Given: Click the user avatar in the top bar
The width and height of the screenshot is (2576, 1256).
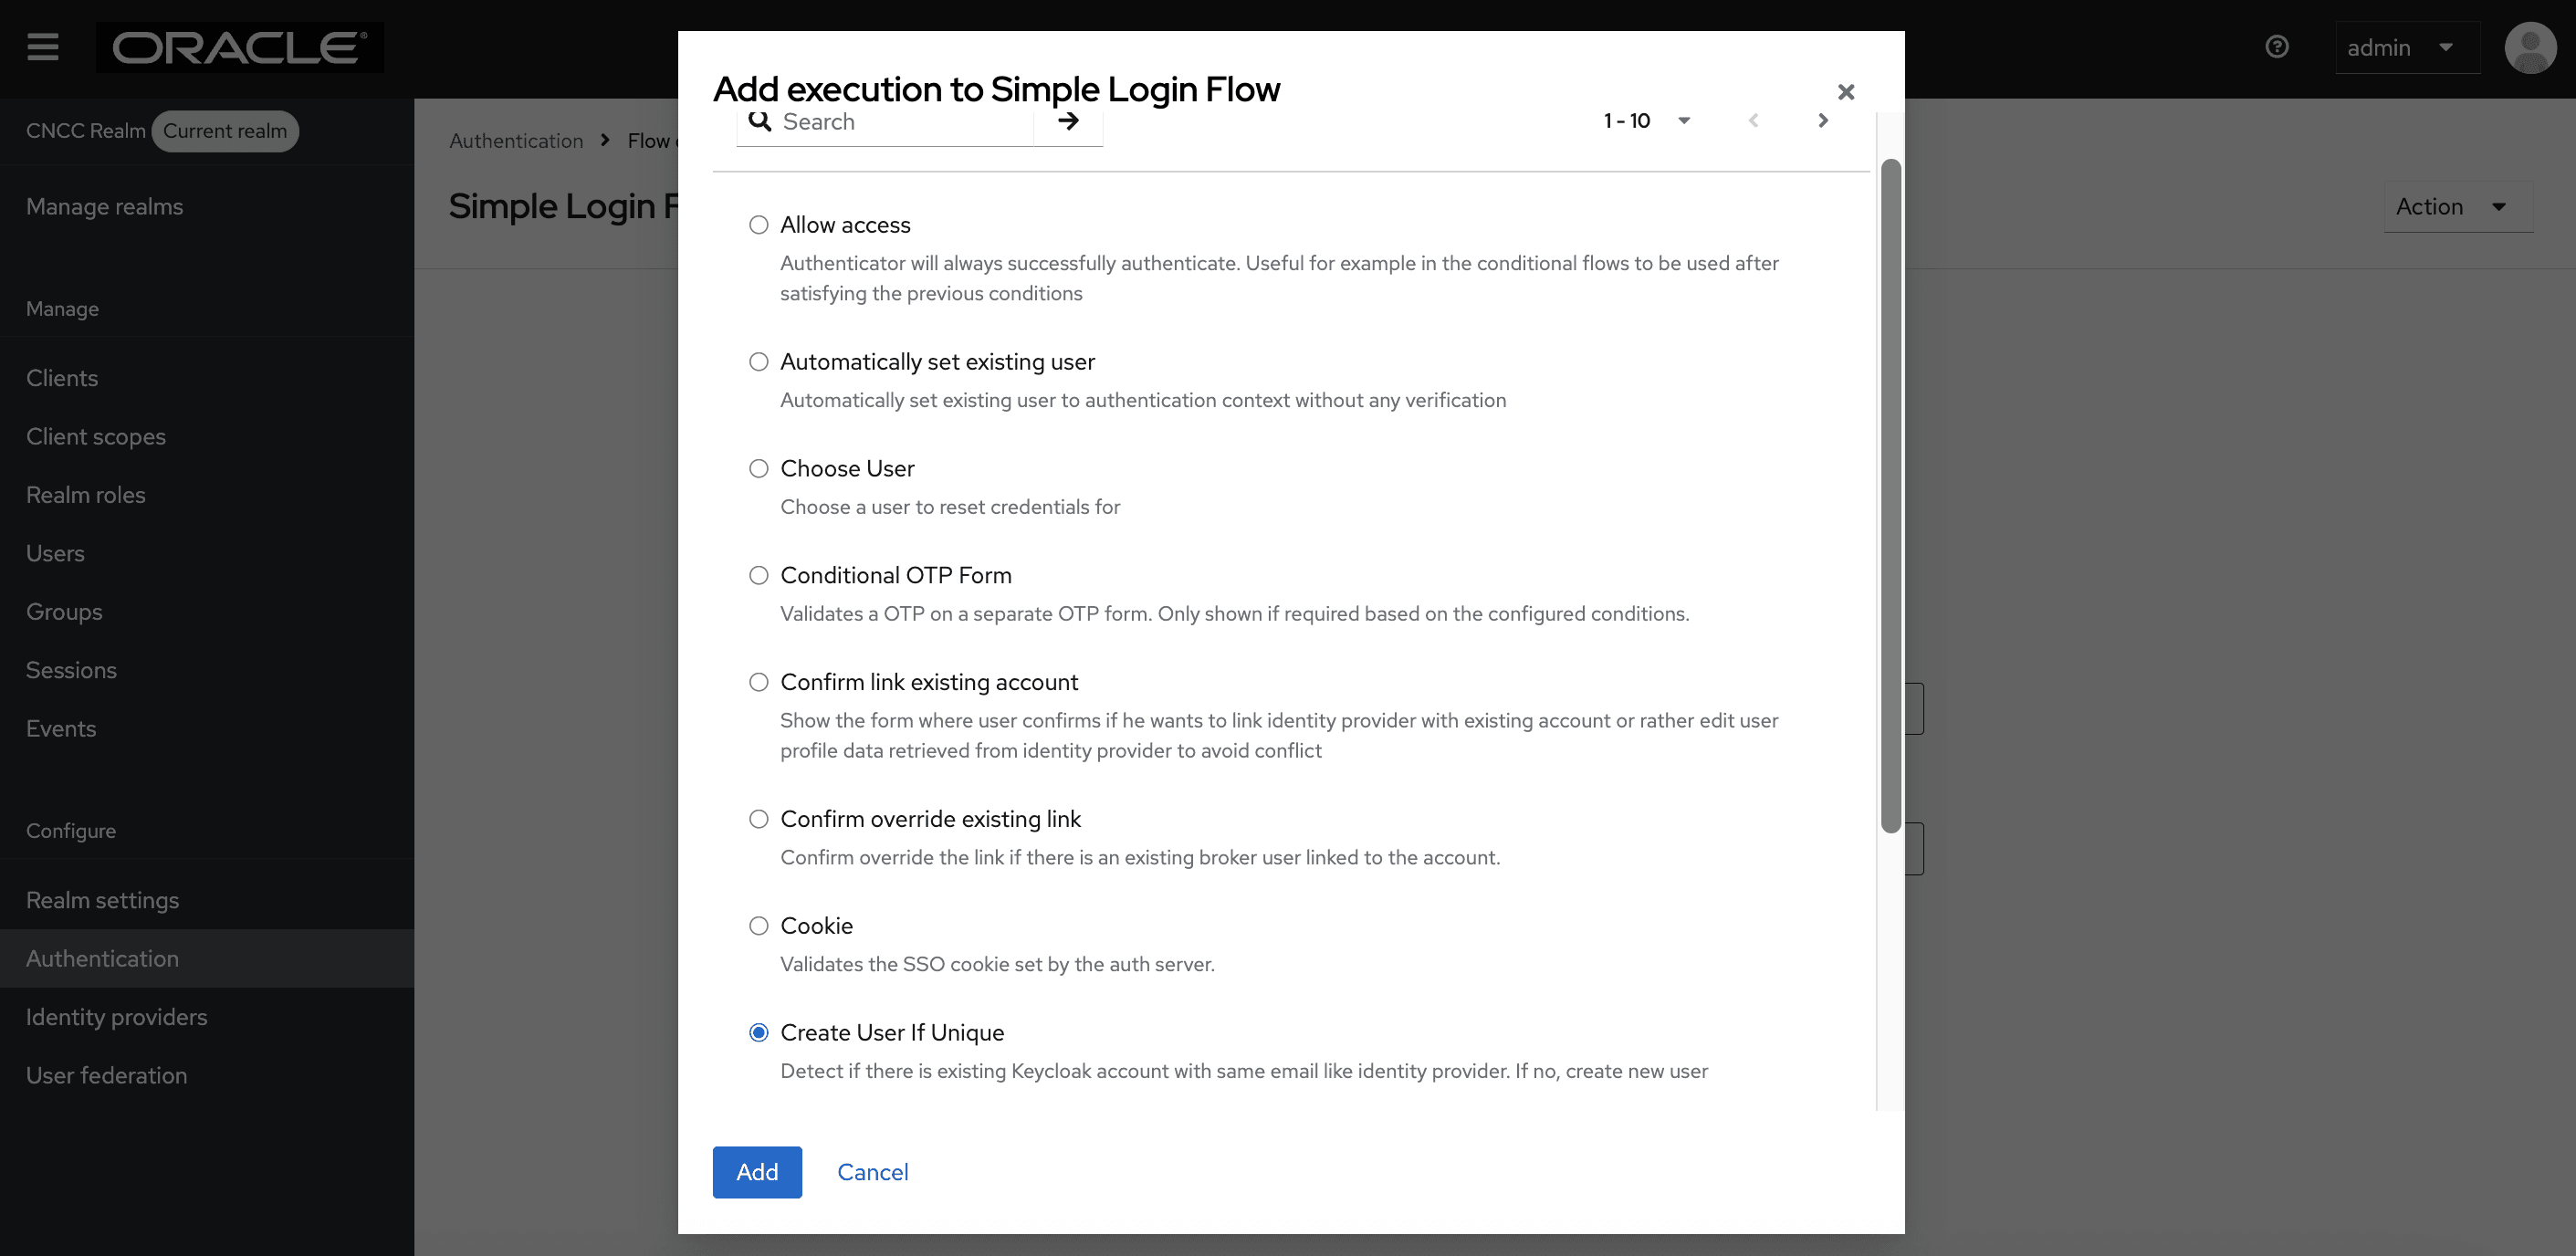Looking at the screenshot, I should (x=2529, y=46).
